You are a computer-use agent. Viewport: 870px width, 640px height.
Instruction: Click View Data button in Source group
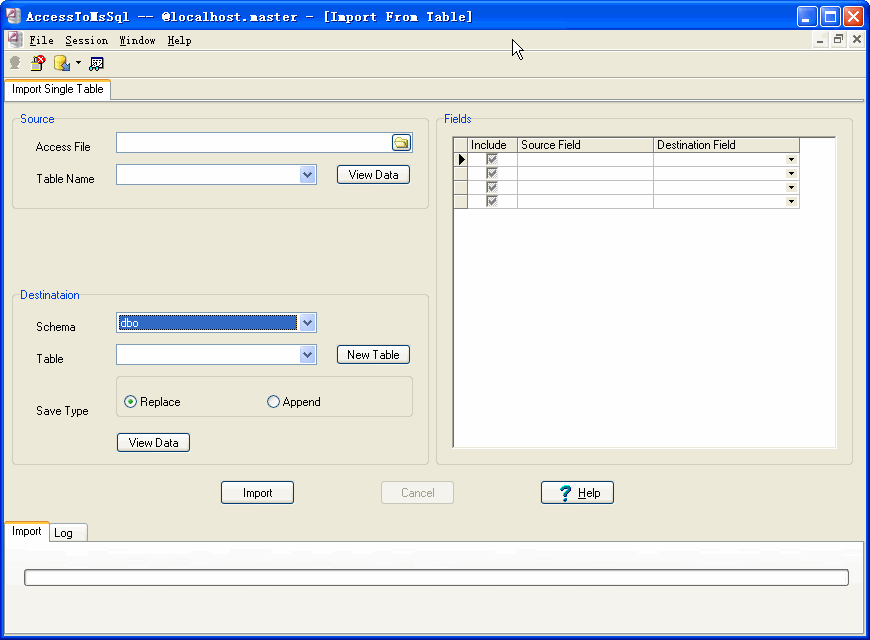[x=373, y=175]
